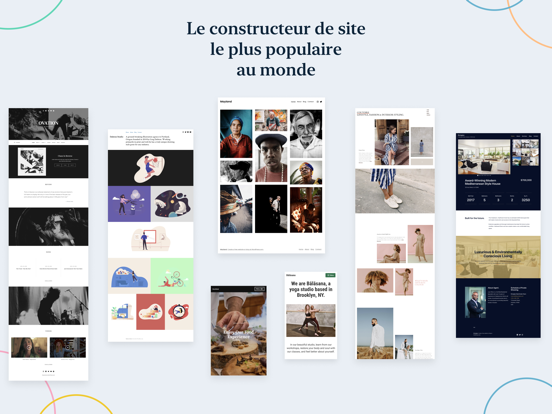Screen dimensions: 552x414
Task: Click the striped skirt and sneakers fashion photo
Action: 395,191
